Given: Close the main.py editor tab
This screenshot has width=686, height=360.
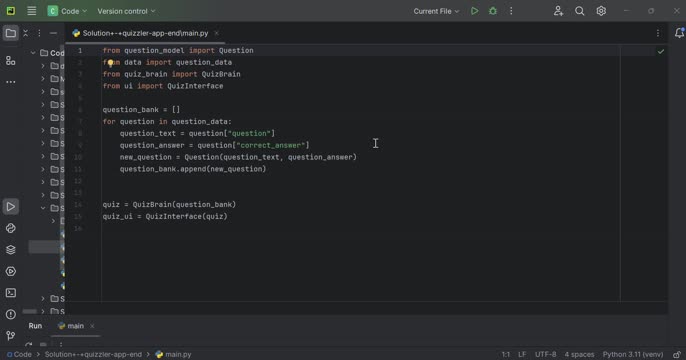Looking at the screenshot, I should pyautogui.click(x=216, y=33).
